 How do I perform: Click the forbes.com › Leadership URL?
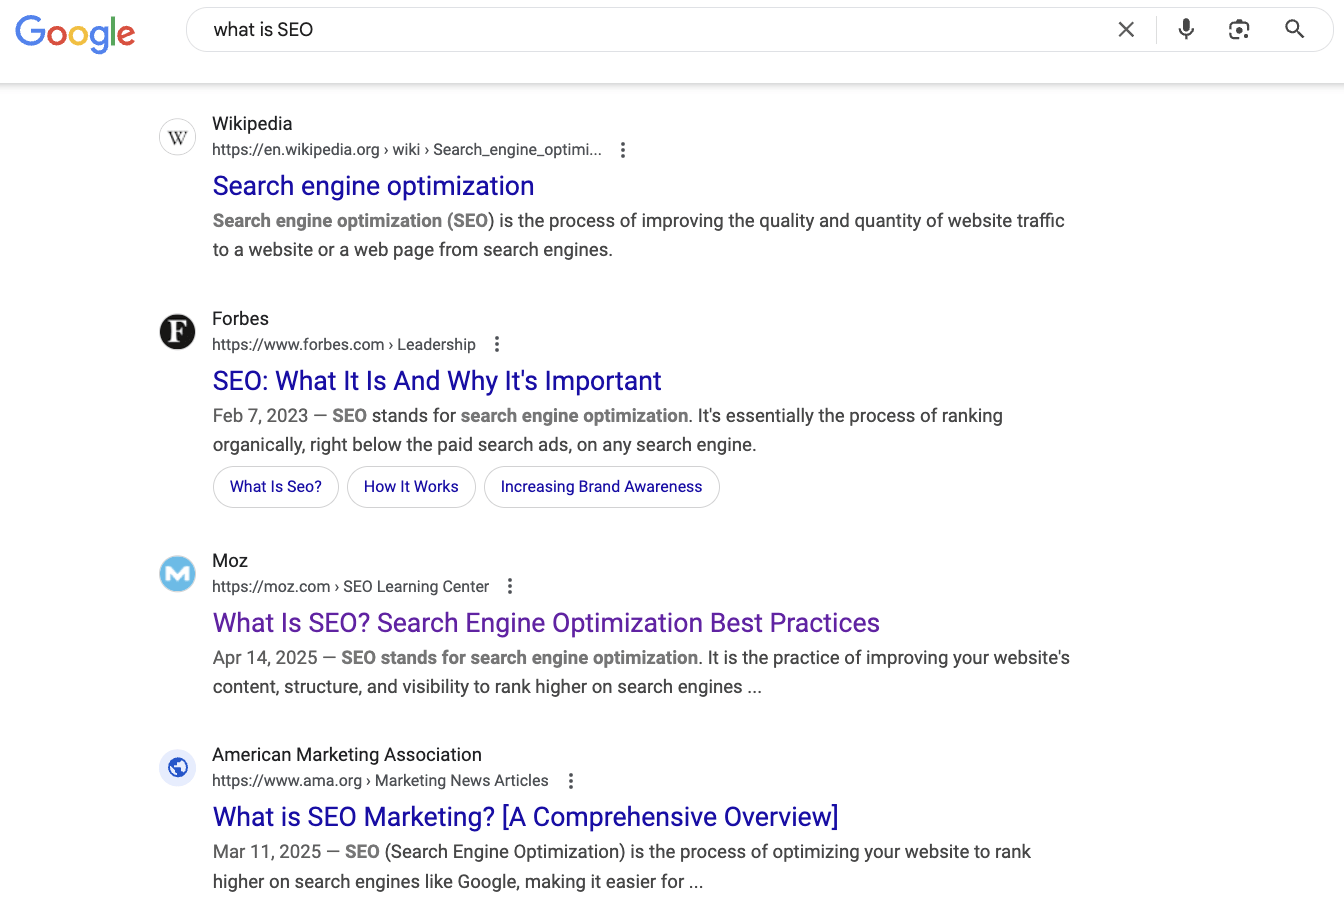pyautogui.click(x=344, y=345)
